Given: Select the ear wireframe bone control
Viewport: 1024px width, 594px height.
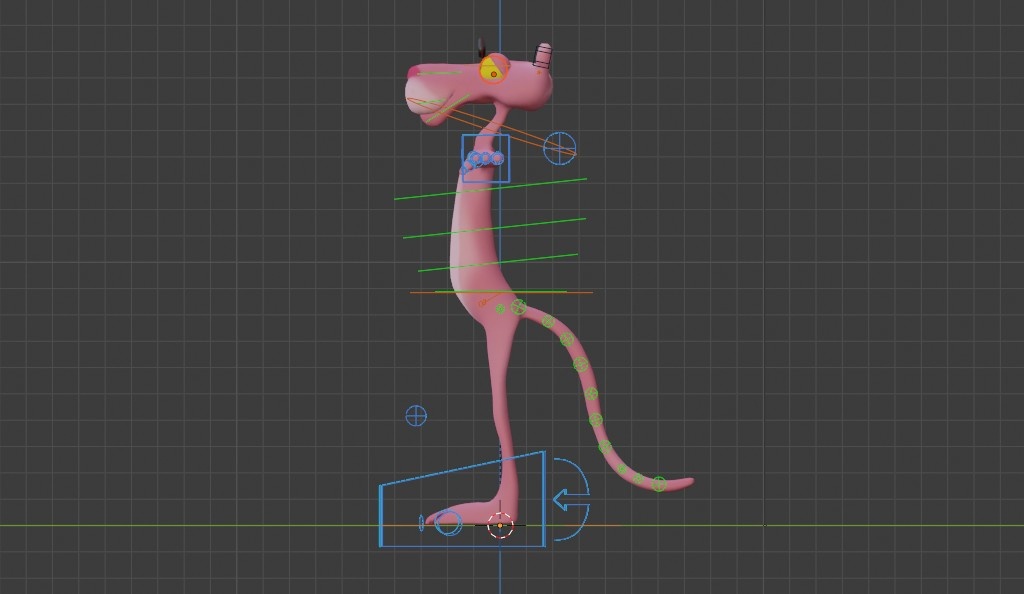Looking at the screenshot, I should [542, 55].
